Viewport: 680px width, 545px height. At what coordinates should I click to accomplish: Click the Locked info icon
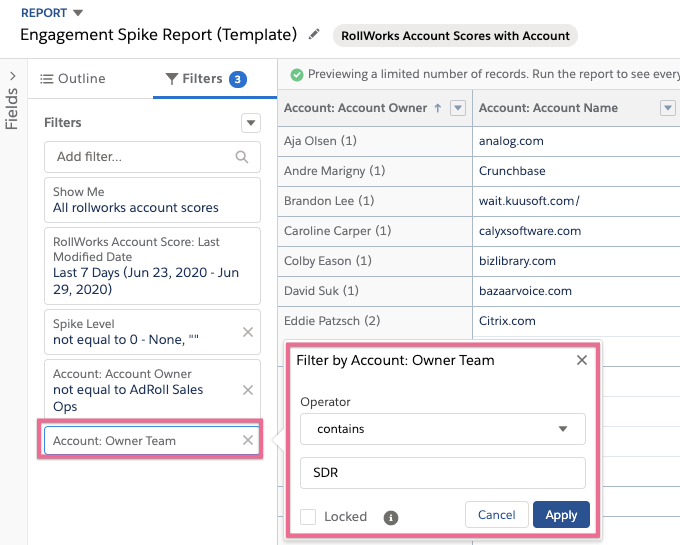click(391, 517)
